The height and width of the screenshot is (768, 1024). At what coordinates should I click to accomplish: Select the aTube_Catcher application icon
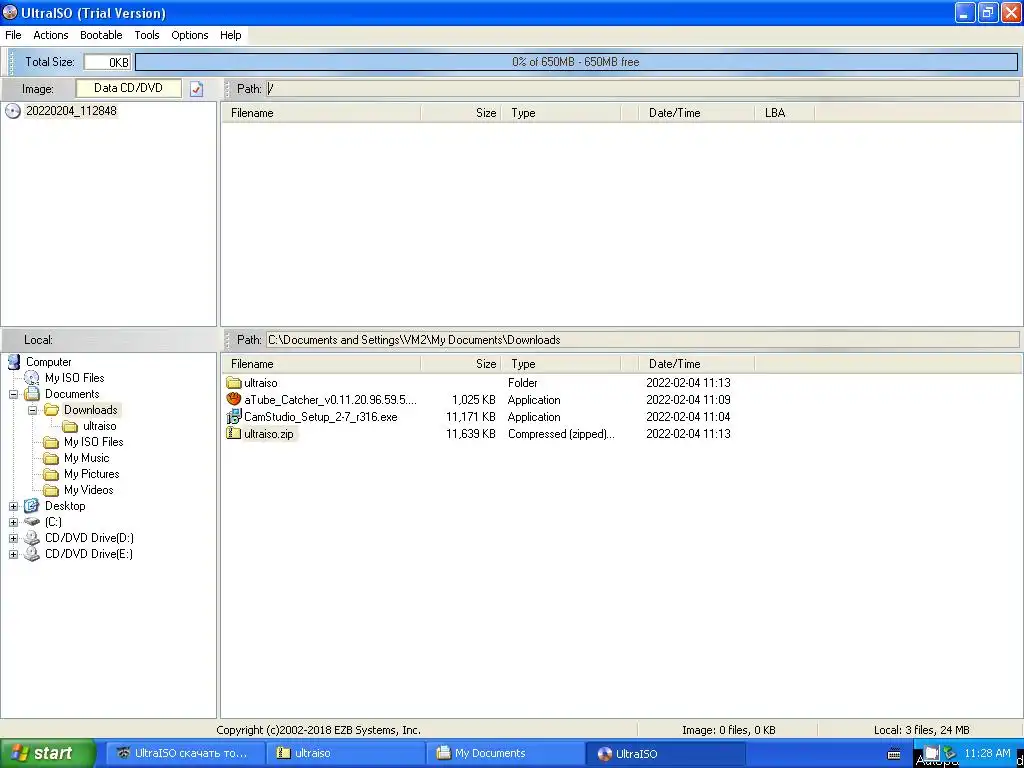[x=233, y=399]
